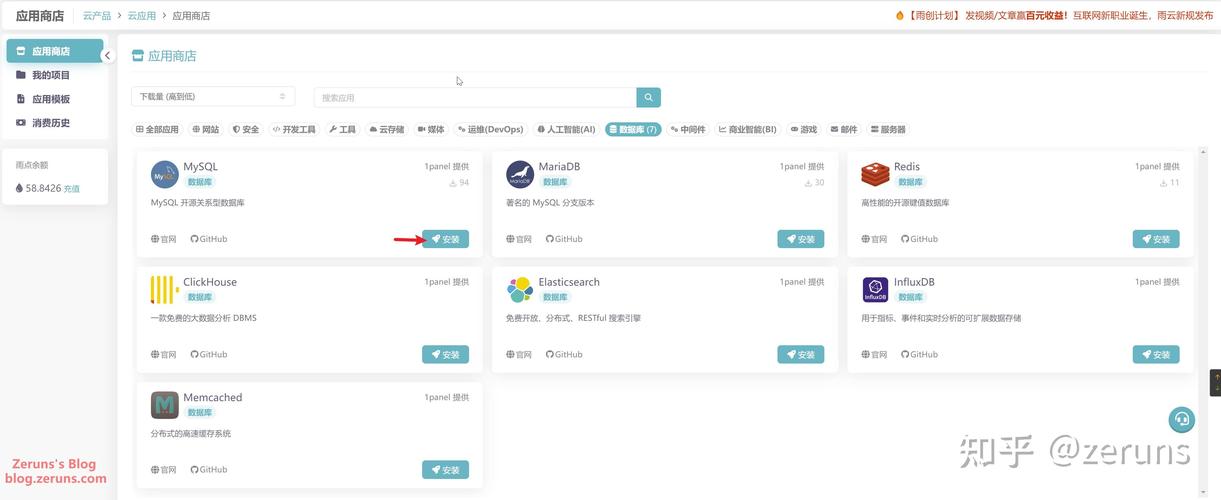This screenshot has height=500, width=1221.
Task: Collapse the left sidebar with chevron
Action: coord(108,55)
